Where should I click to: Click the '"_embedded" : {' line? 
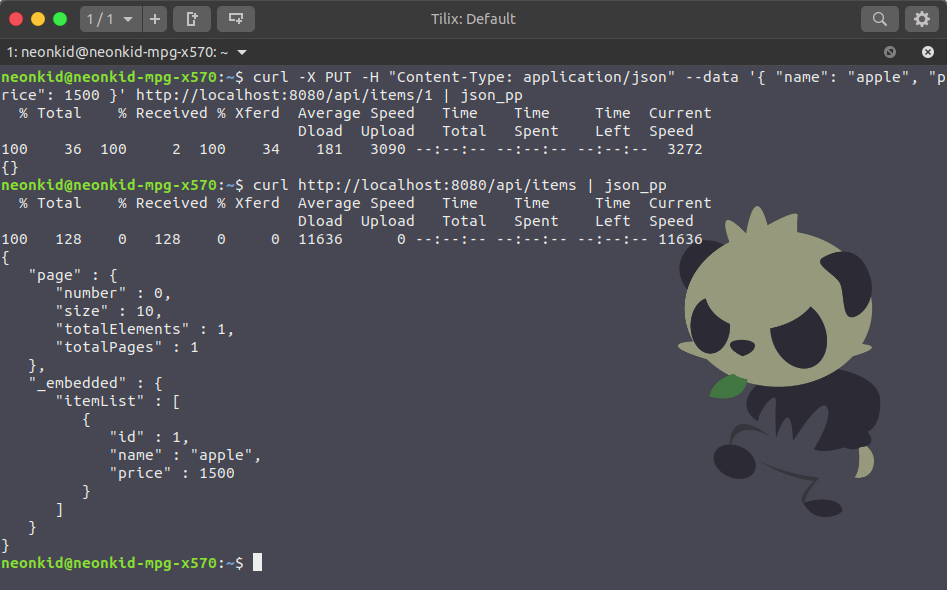[x=95, y=383]
